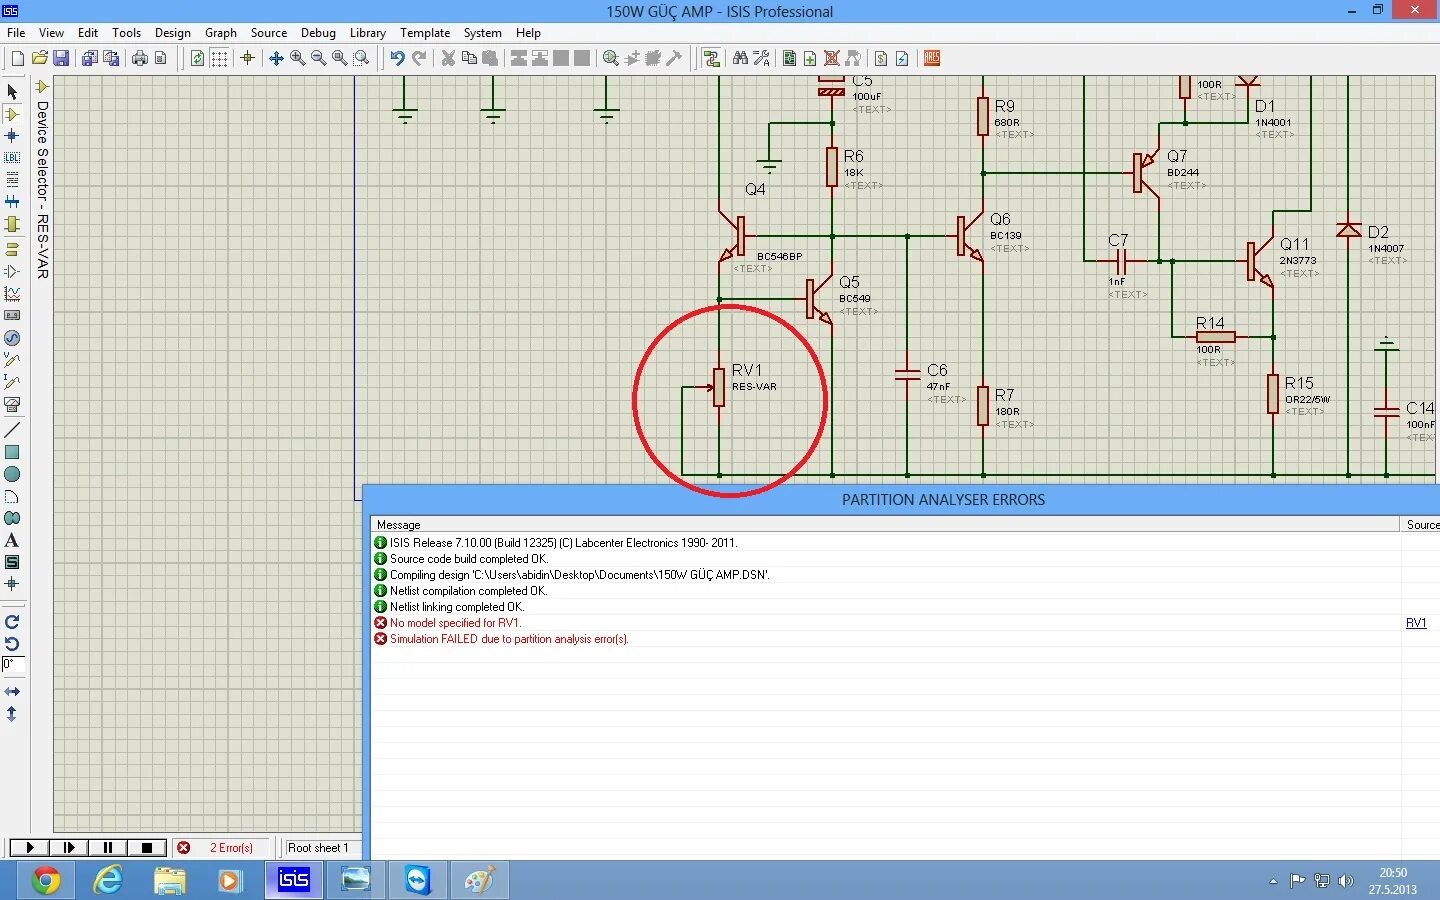Toggle the grid display
This screenshot has width=1440, height=900.
pos(219,59)
